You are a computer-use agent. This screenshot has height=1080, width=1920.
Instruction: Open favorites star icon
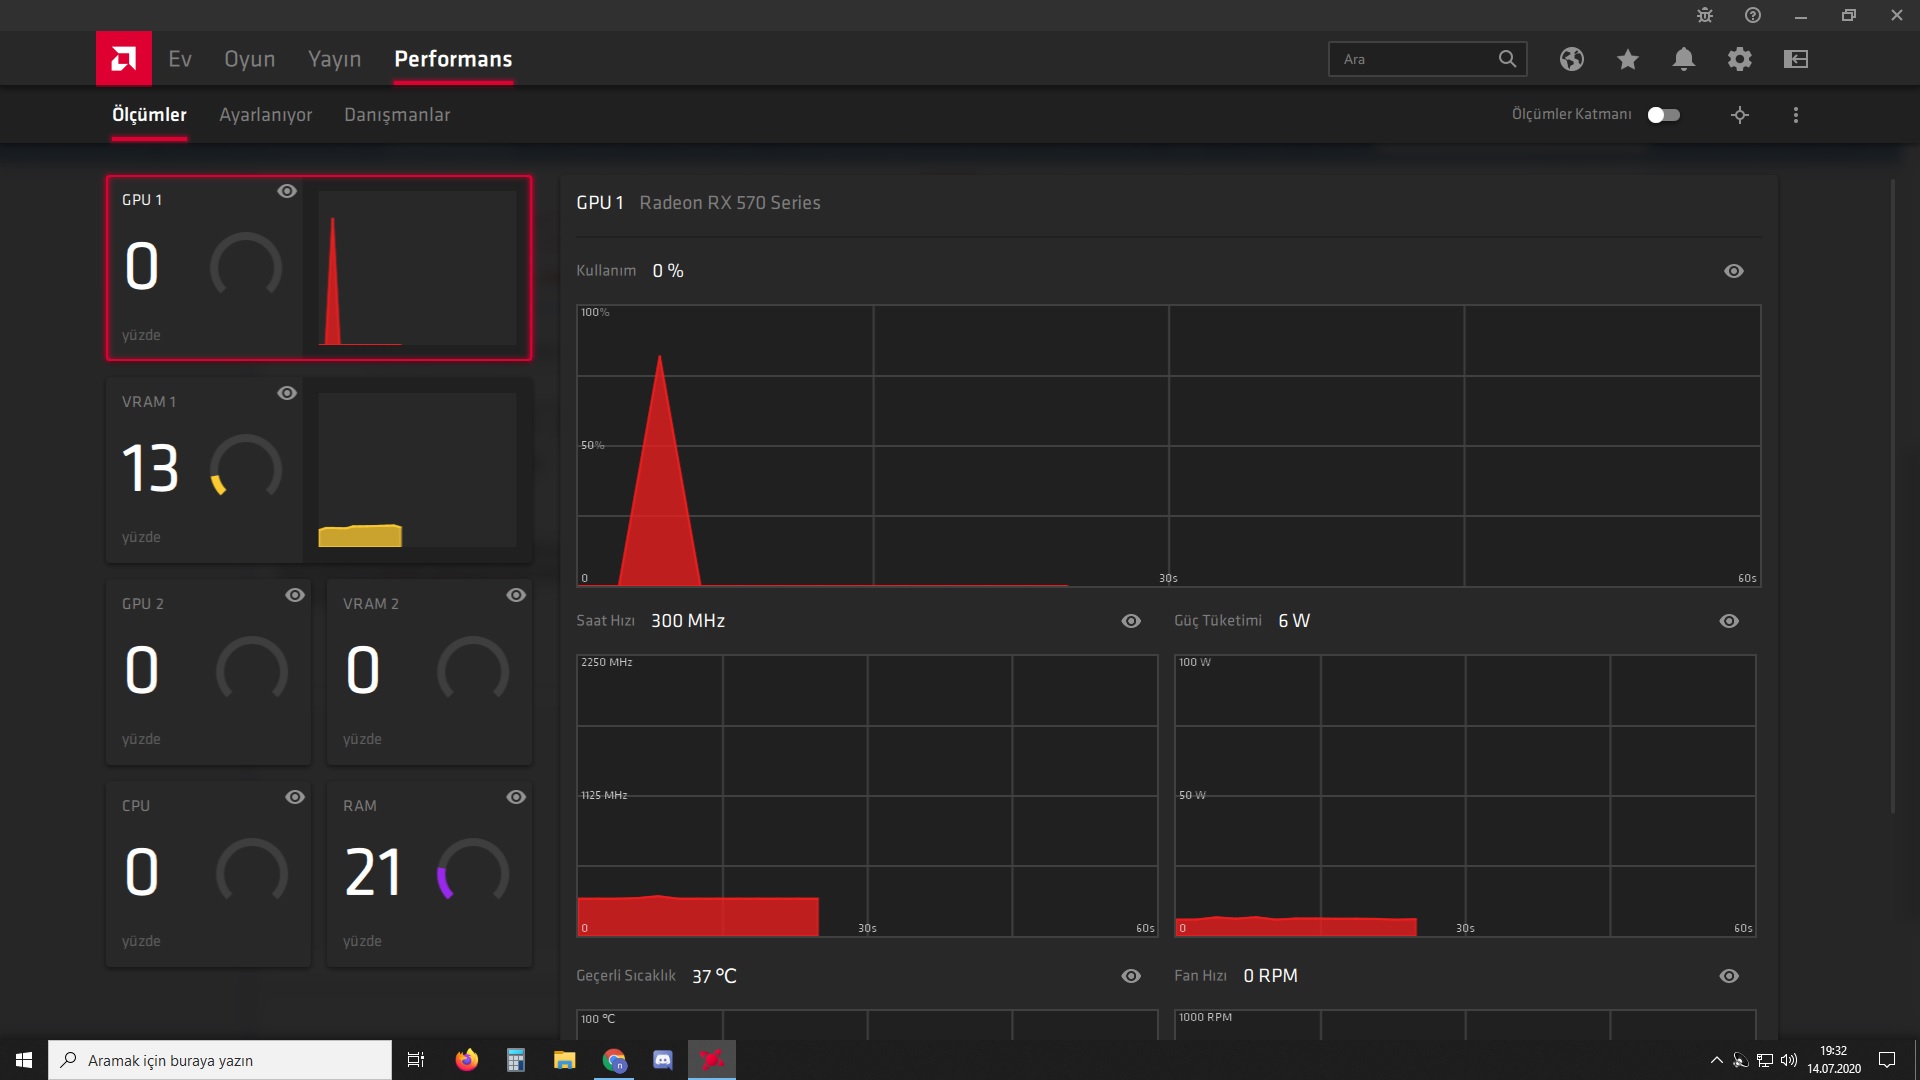coord(1627,59)
